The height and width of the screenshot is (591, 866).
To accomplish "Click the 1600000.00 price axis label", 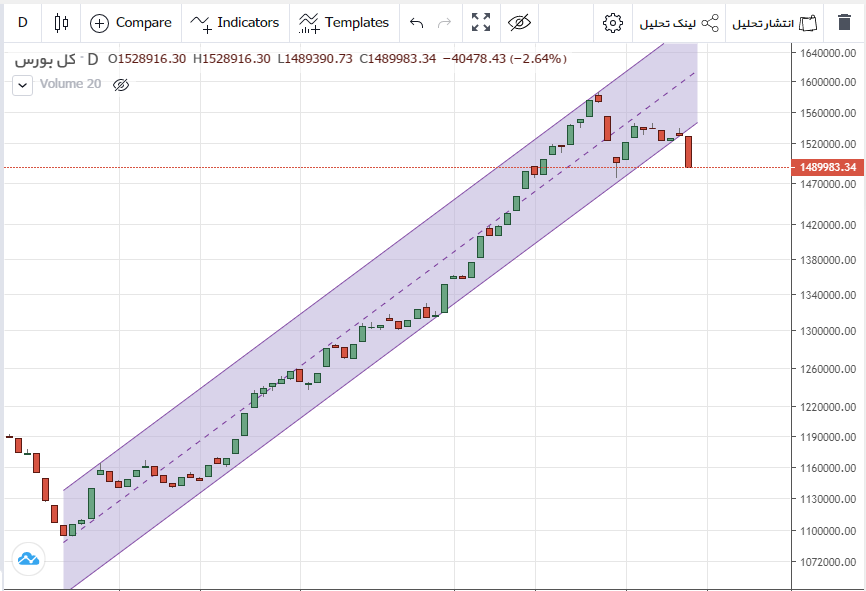I will 828,82.
